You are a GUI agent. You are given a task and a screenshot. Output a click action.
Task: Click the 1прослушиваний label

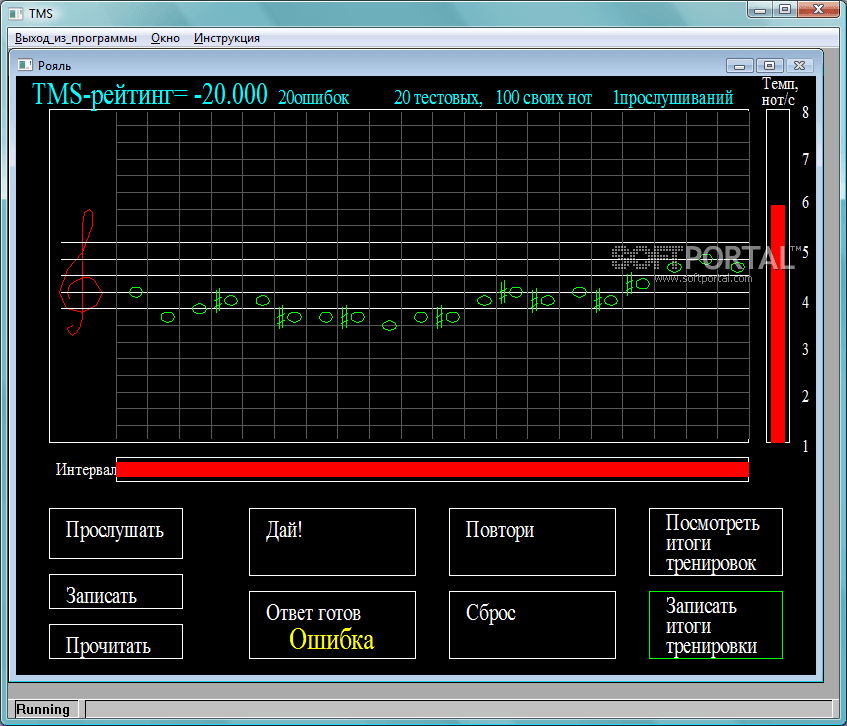click(x=673, y=98)
